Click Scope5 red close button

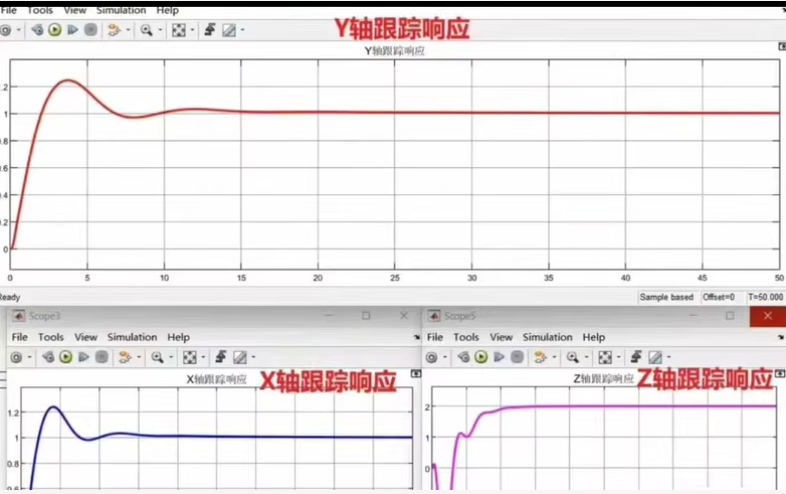pos(767,316)
